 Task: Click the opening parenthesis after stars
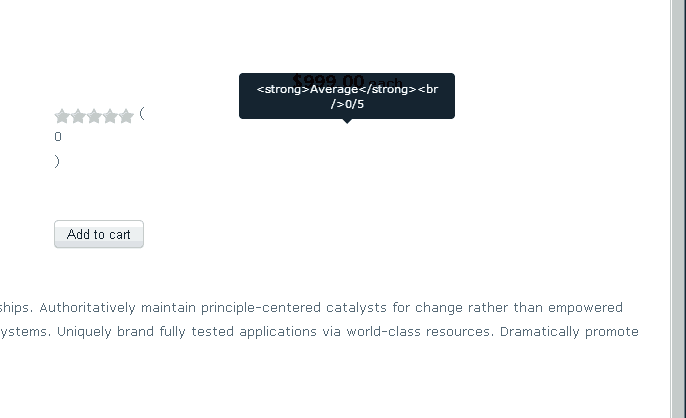pyautogui.click(x=142, y=114)
